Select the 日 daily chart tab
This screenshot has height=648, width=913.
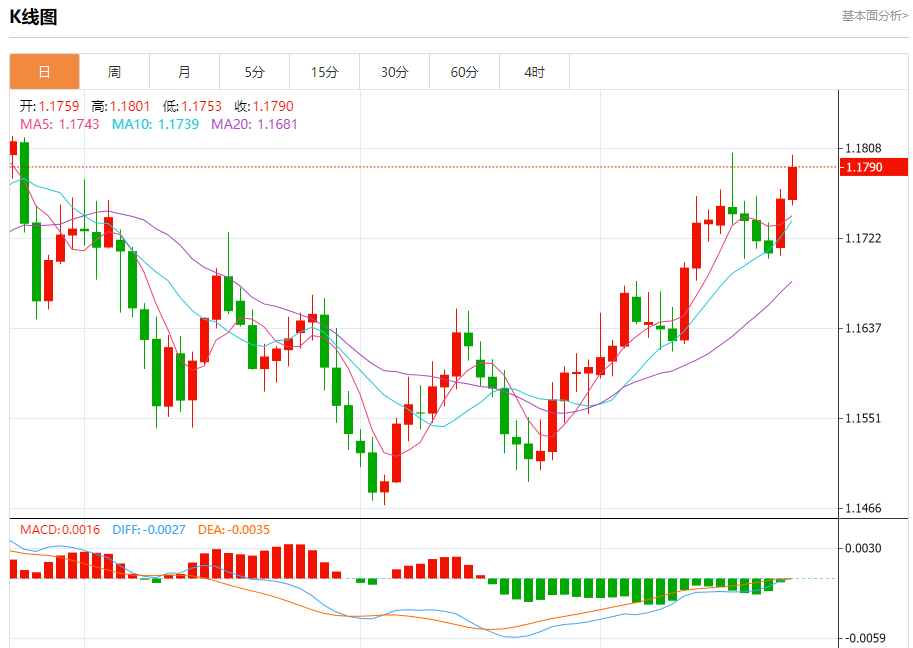point(44,72)
